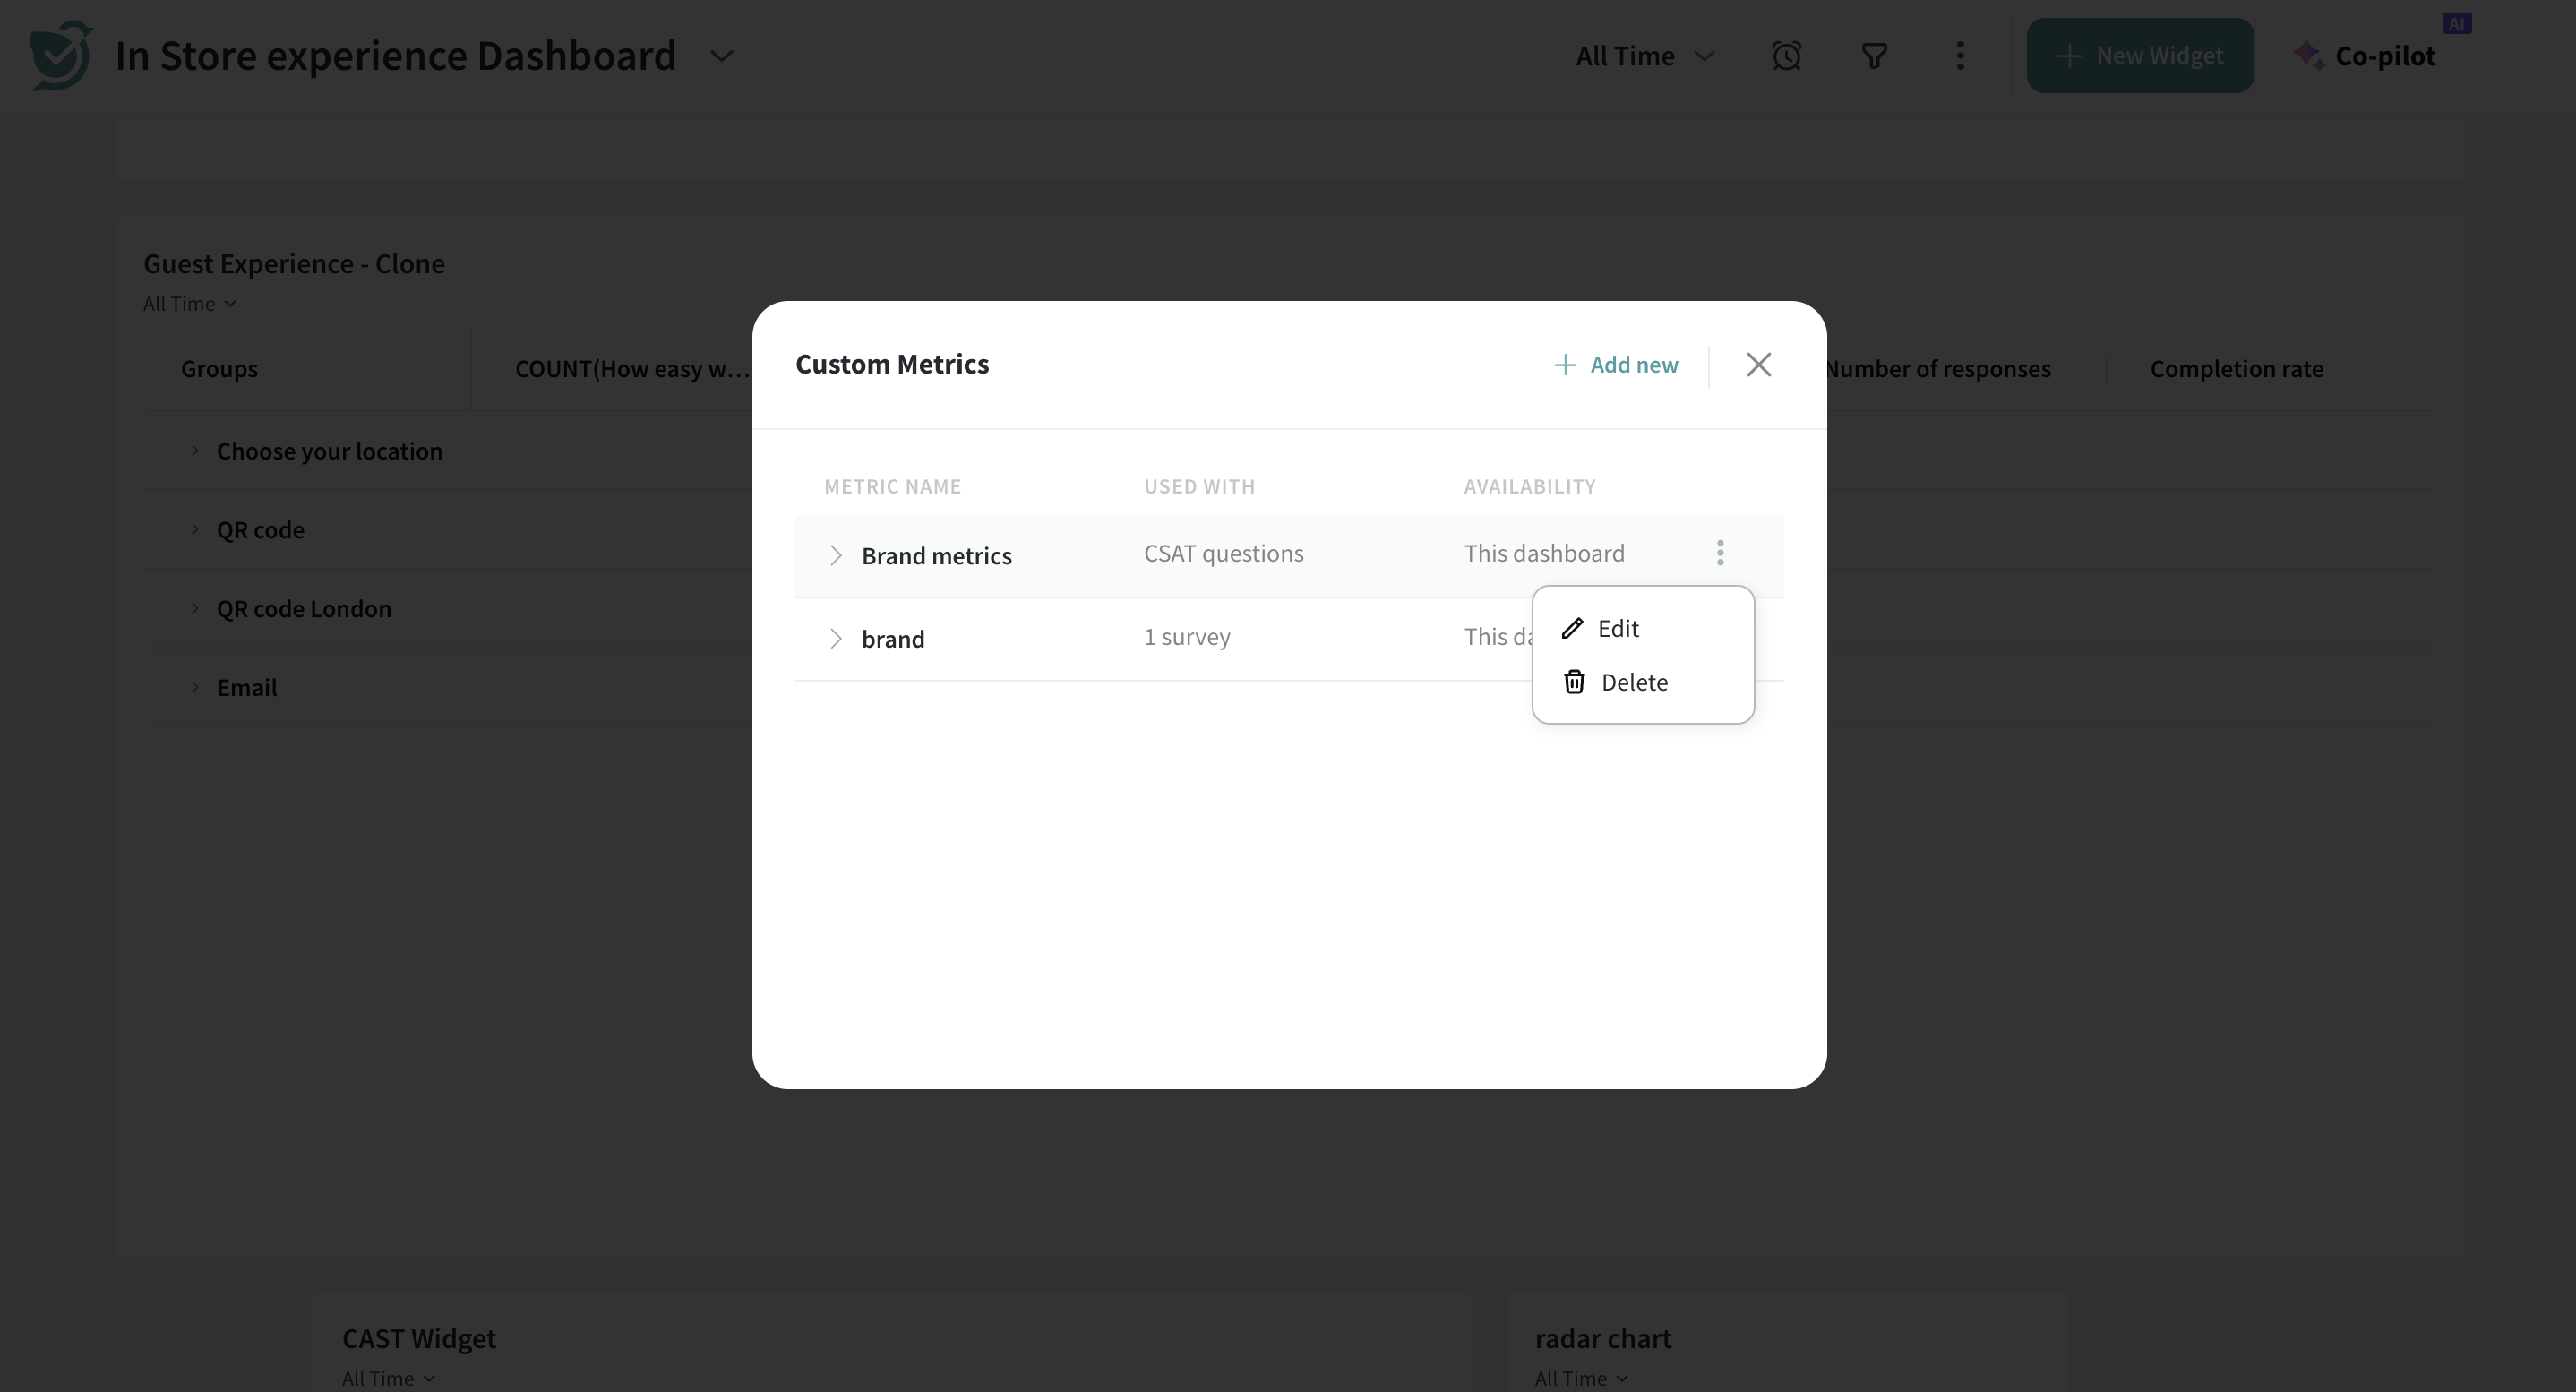This screenshot has width=2576, height=1392.
Task: Select Delete from the context menu
Action: [1634, 682]
